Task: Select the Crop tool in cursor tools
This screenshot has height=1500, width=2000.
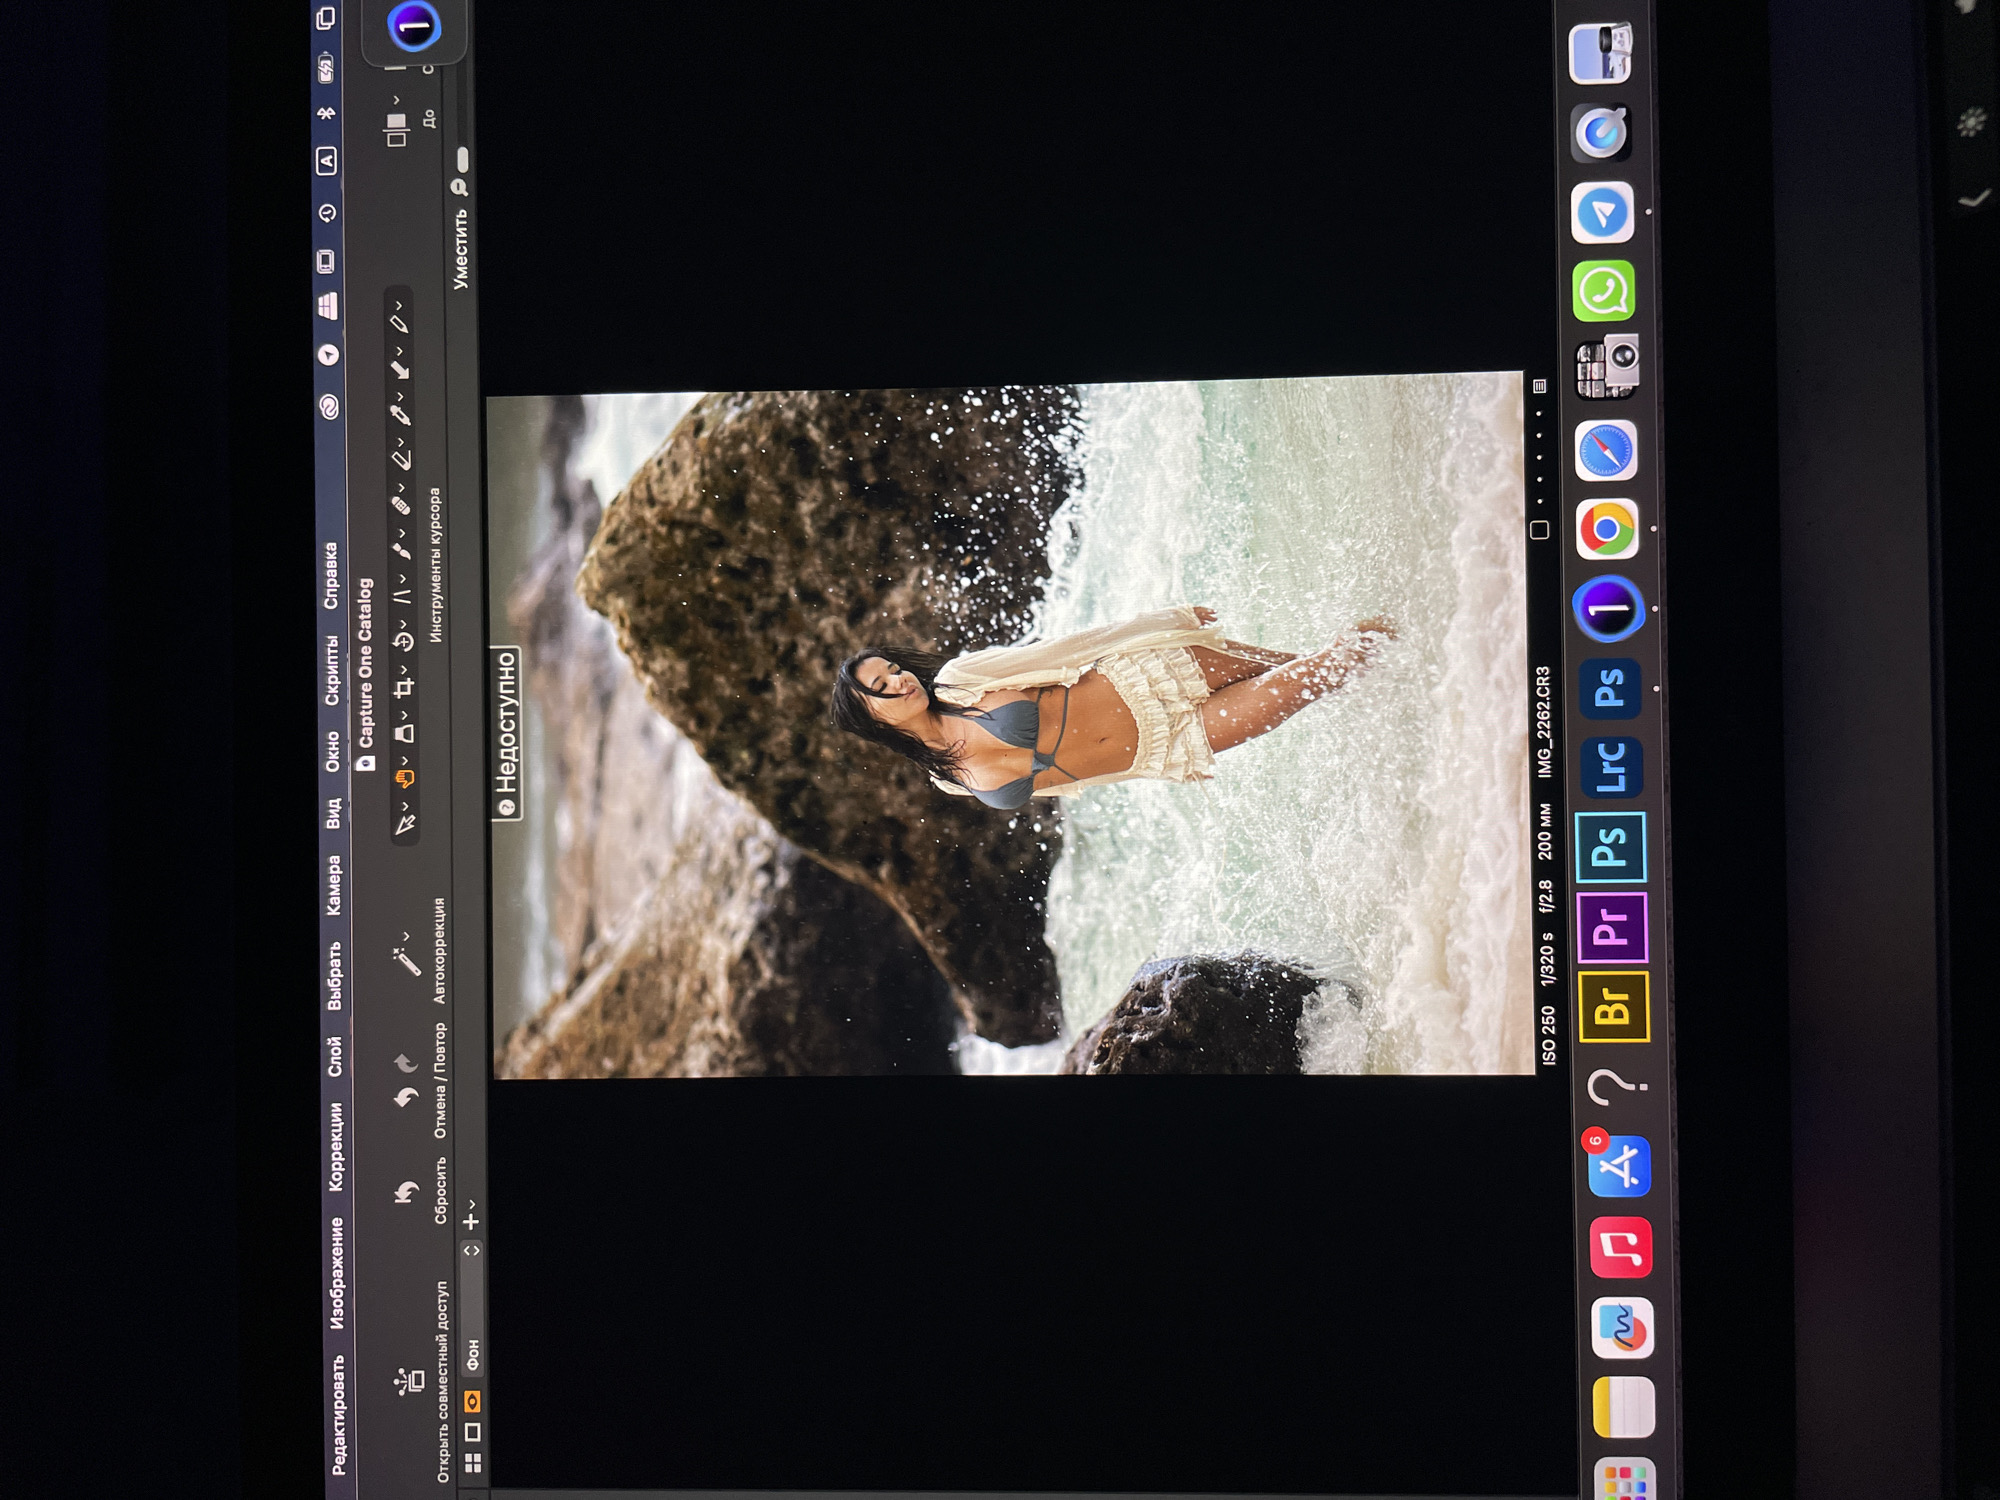Action: pyautogui.click(x=404, y=687)
